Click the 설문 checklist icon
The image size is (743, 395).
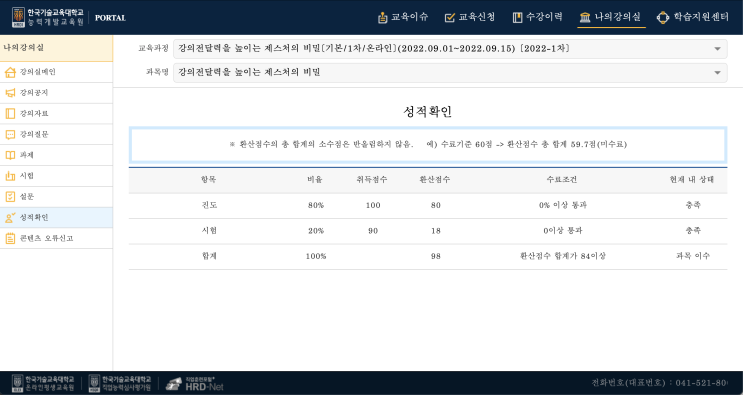(x=10, y=197)
